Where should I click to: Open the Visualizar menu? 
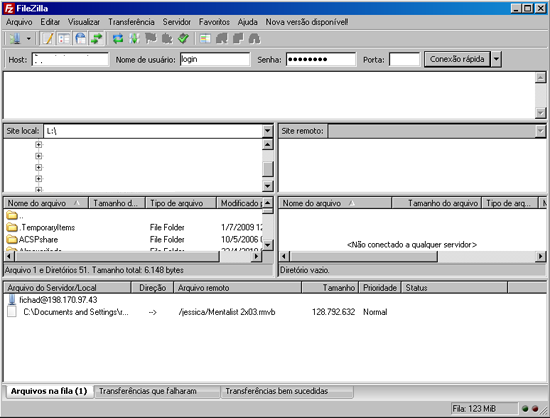tap(84, 22)
